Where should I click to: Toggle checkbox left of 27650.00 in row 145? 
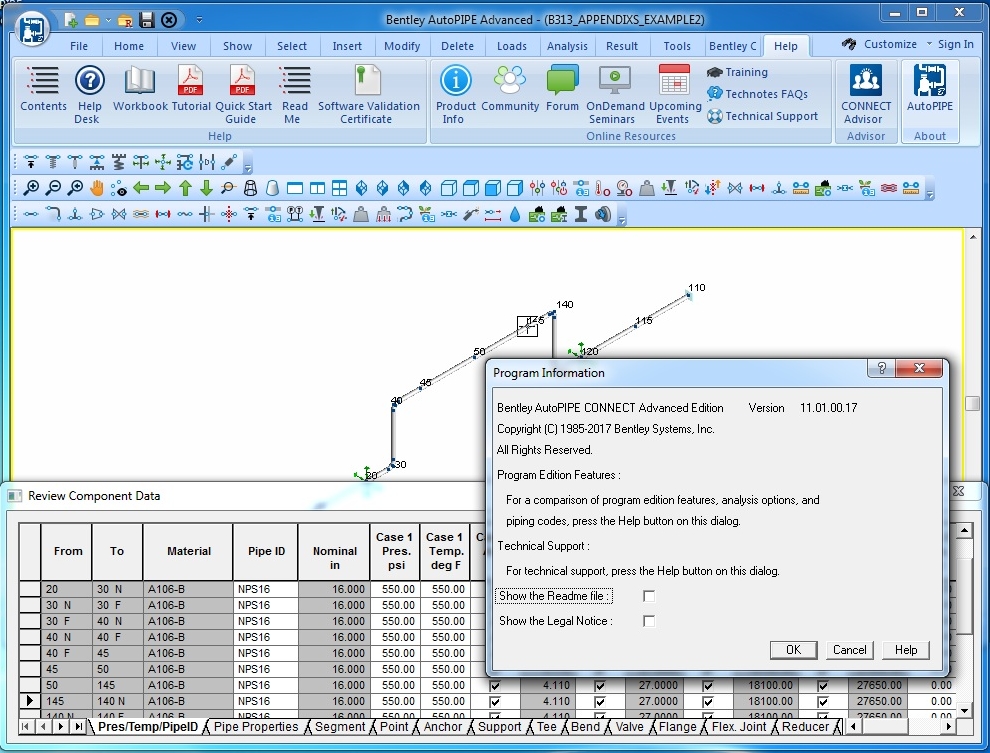click(x=823, y=701)
